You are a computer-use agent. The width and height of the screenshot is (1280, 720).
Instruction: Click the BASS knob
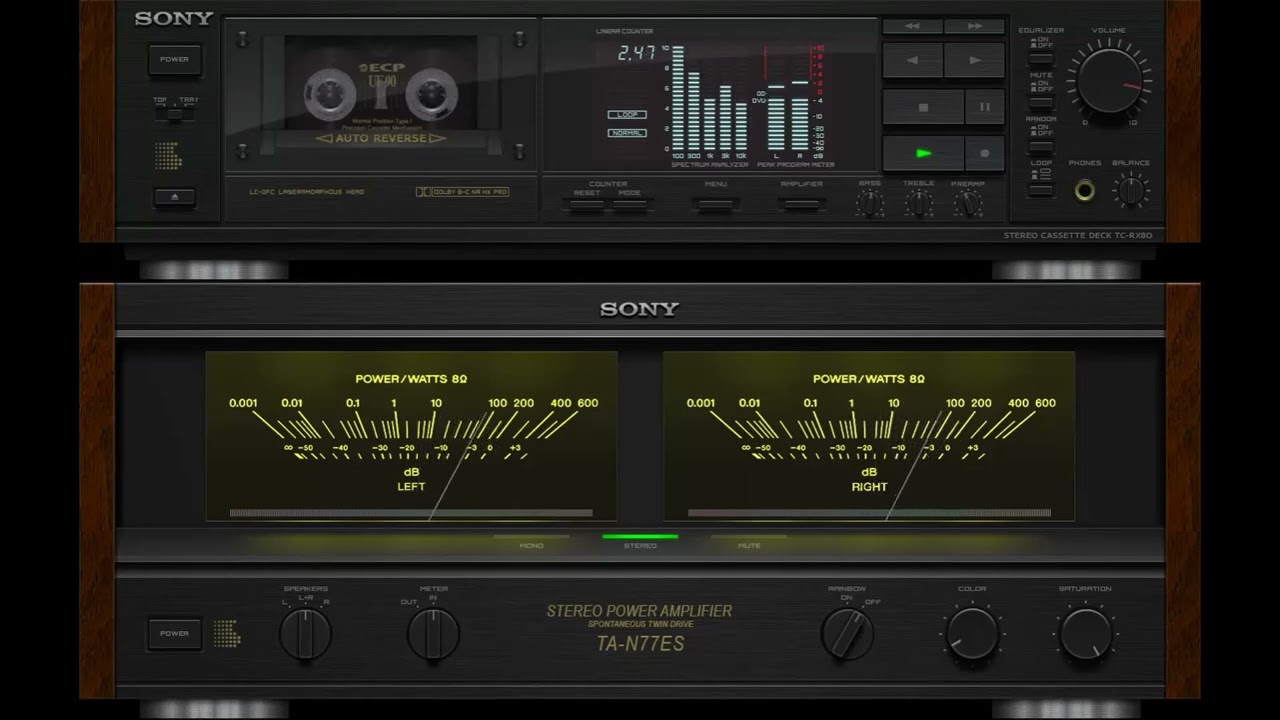pos(870,203)
